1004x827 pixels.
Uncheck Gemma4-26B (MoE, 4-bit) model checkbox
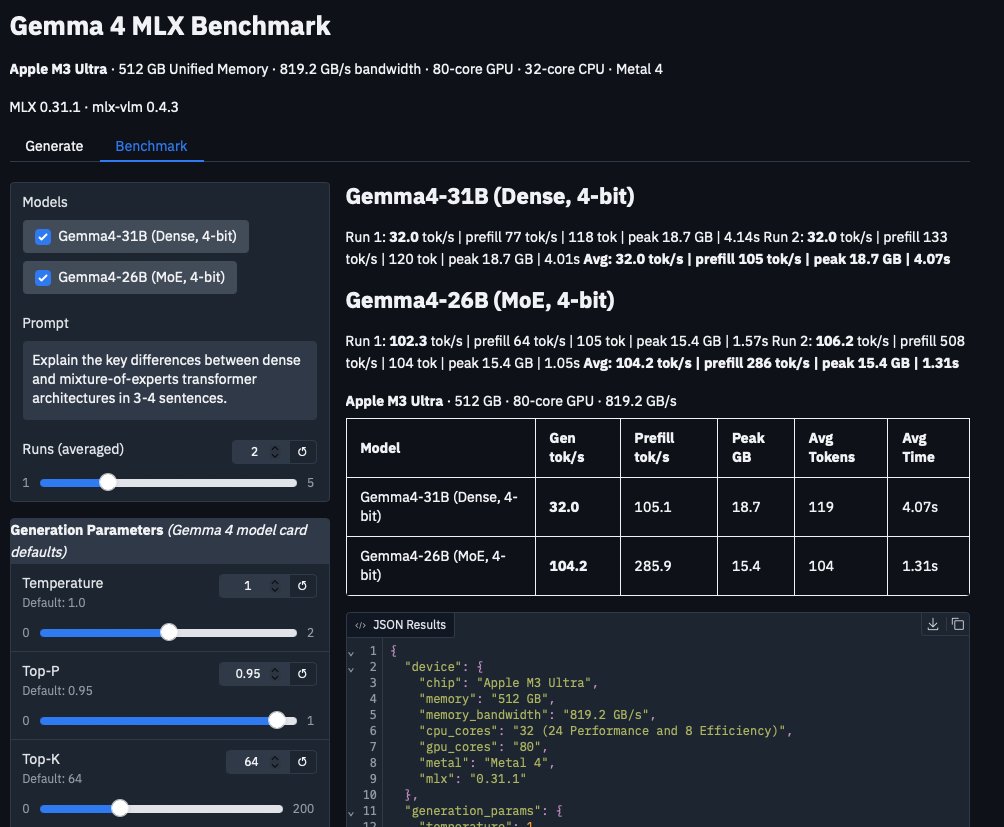(43, 278)
